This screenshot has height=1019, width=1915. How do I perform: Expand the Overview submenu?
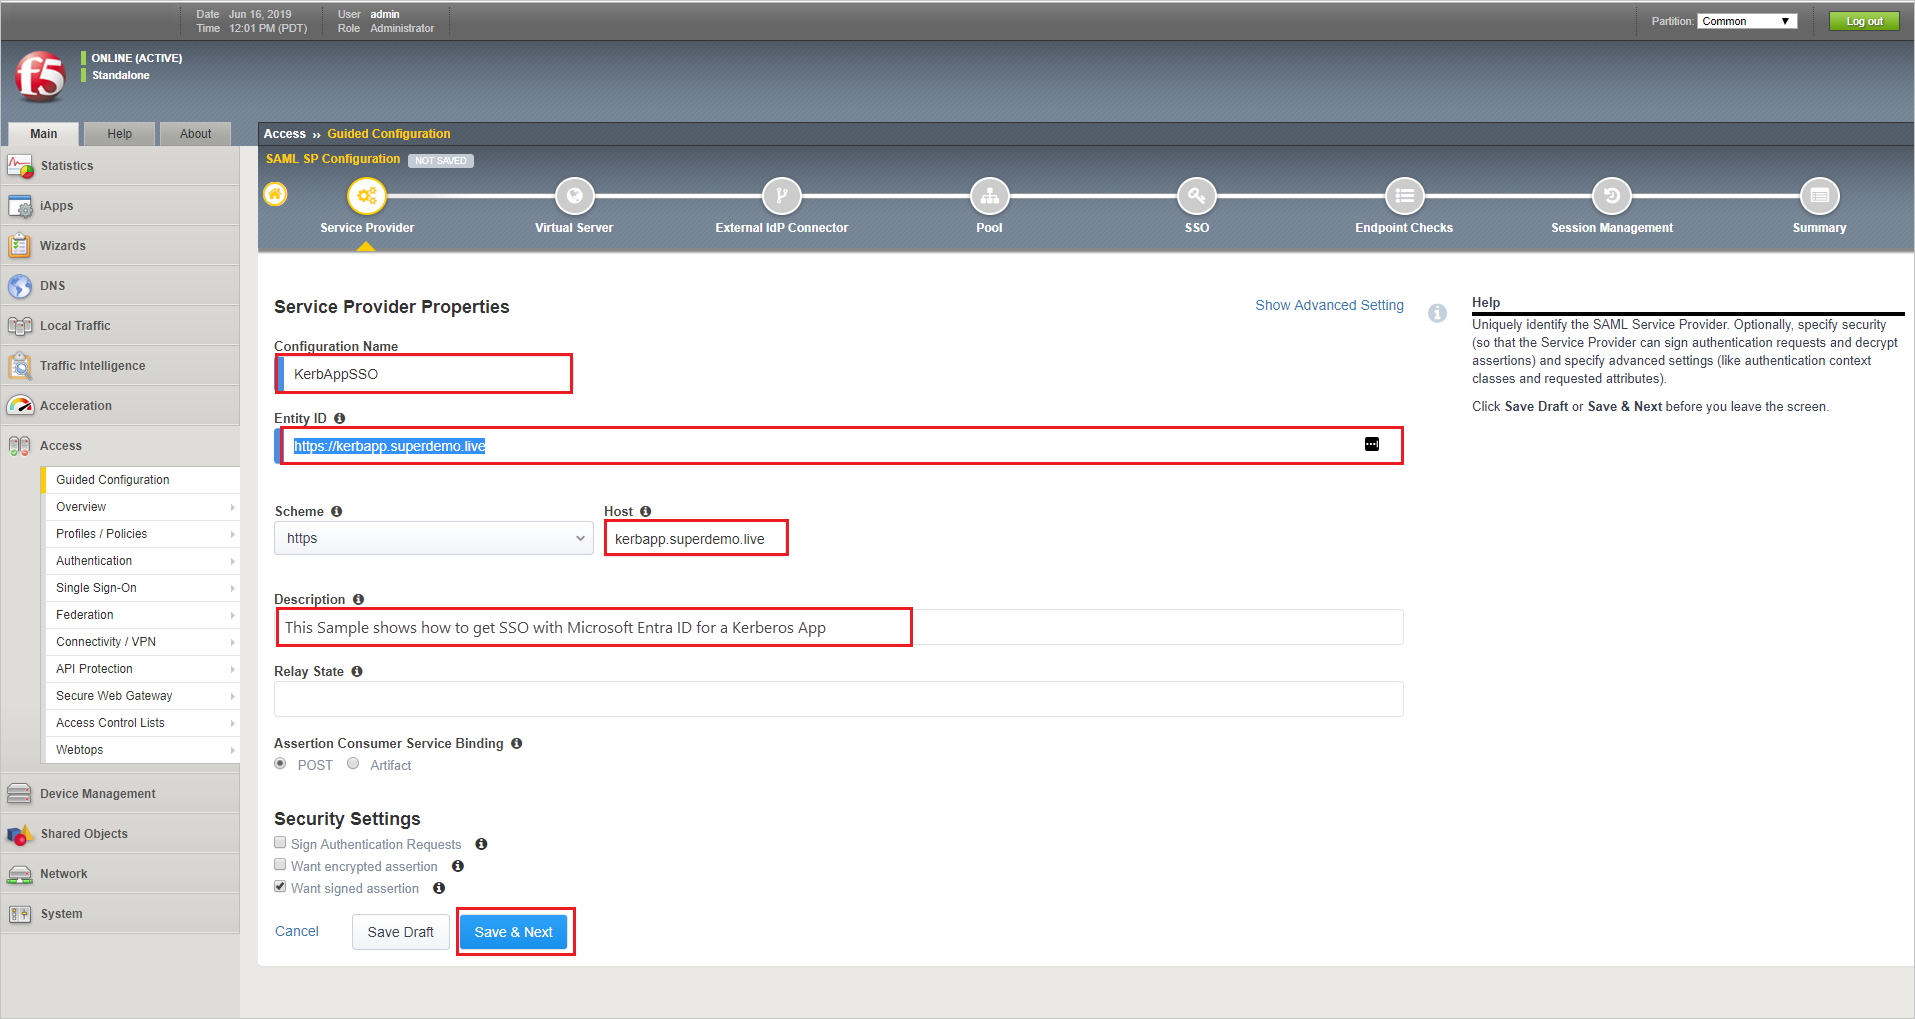tap(232, 507)
